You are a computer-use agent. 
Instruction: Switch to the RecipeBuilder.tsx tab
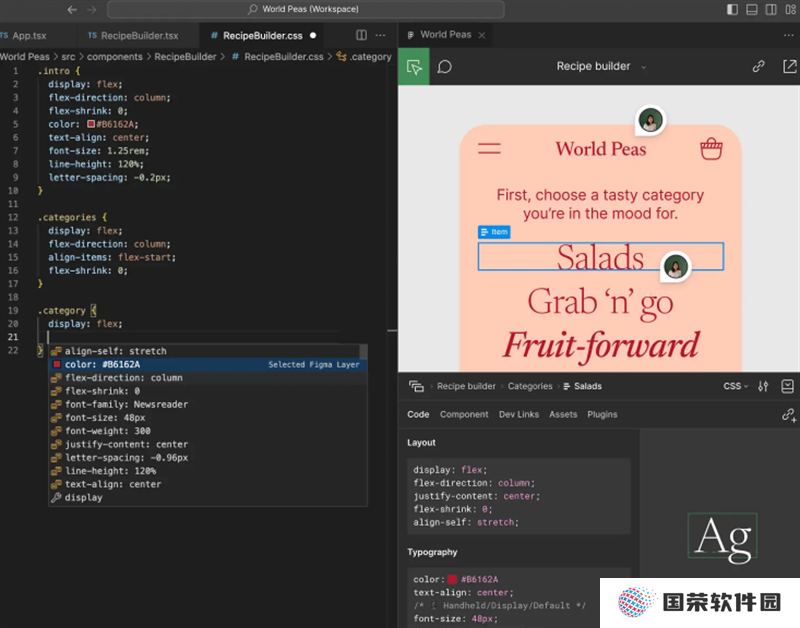point(133,36)
